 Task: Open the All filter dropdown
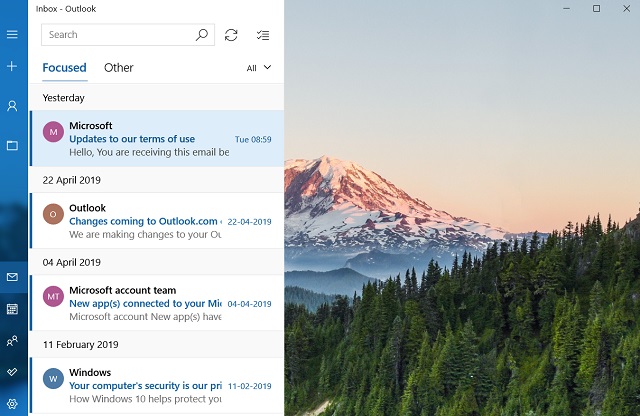[258, 68]
